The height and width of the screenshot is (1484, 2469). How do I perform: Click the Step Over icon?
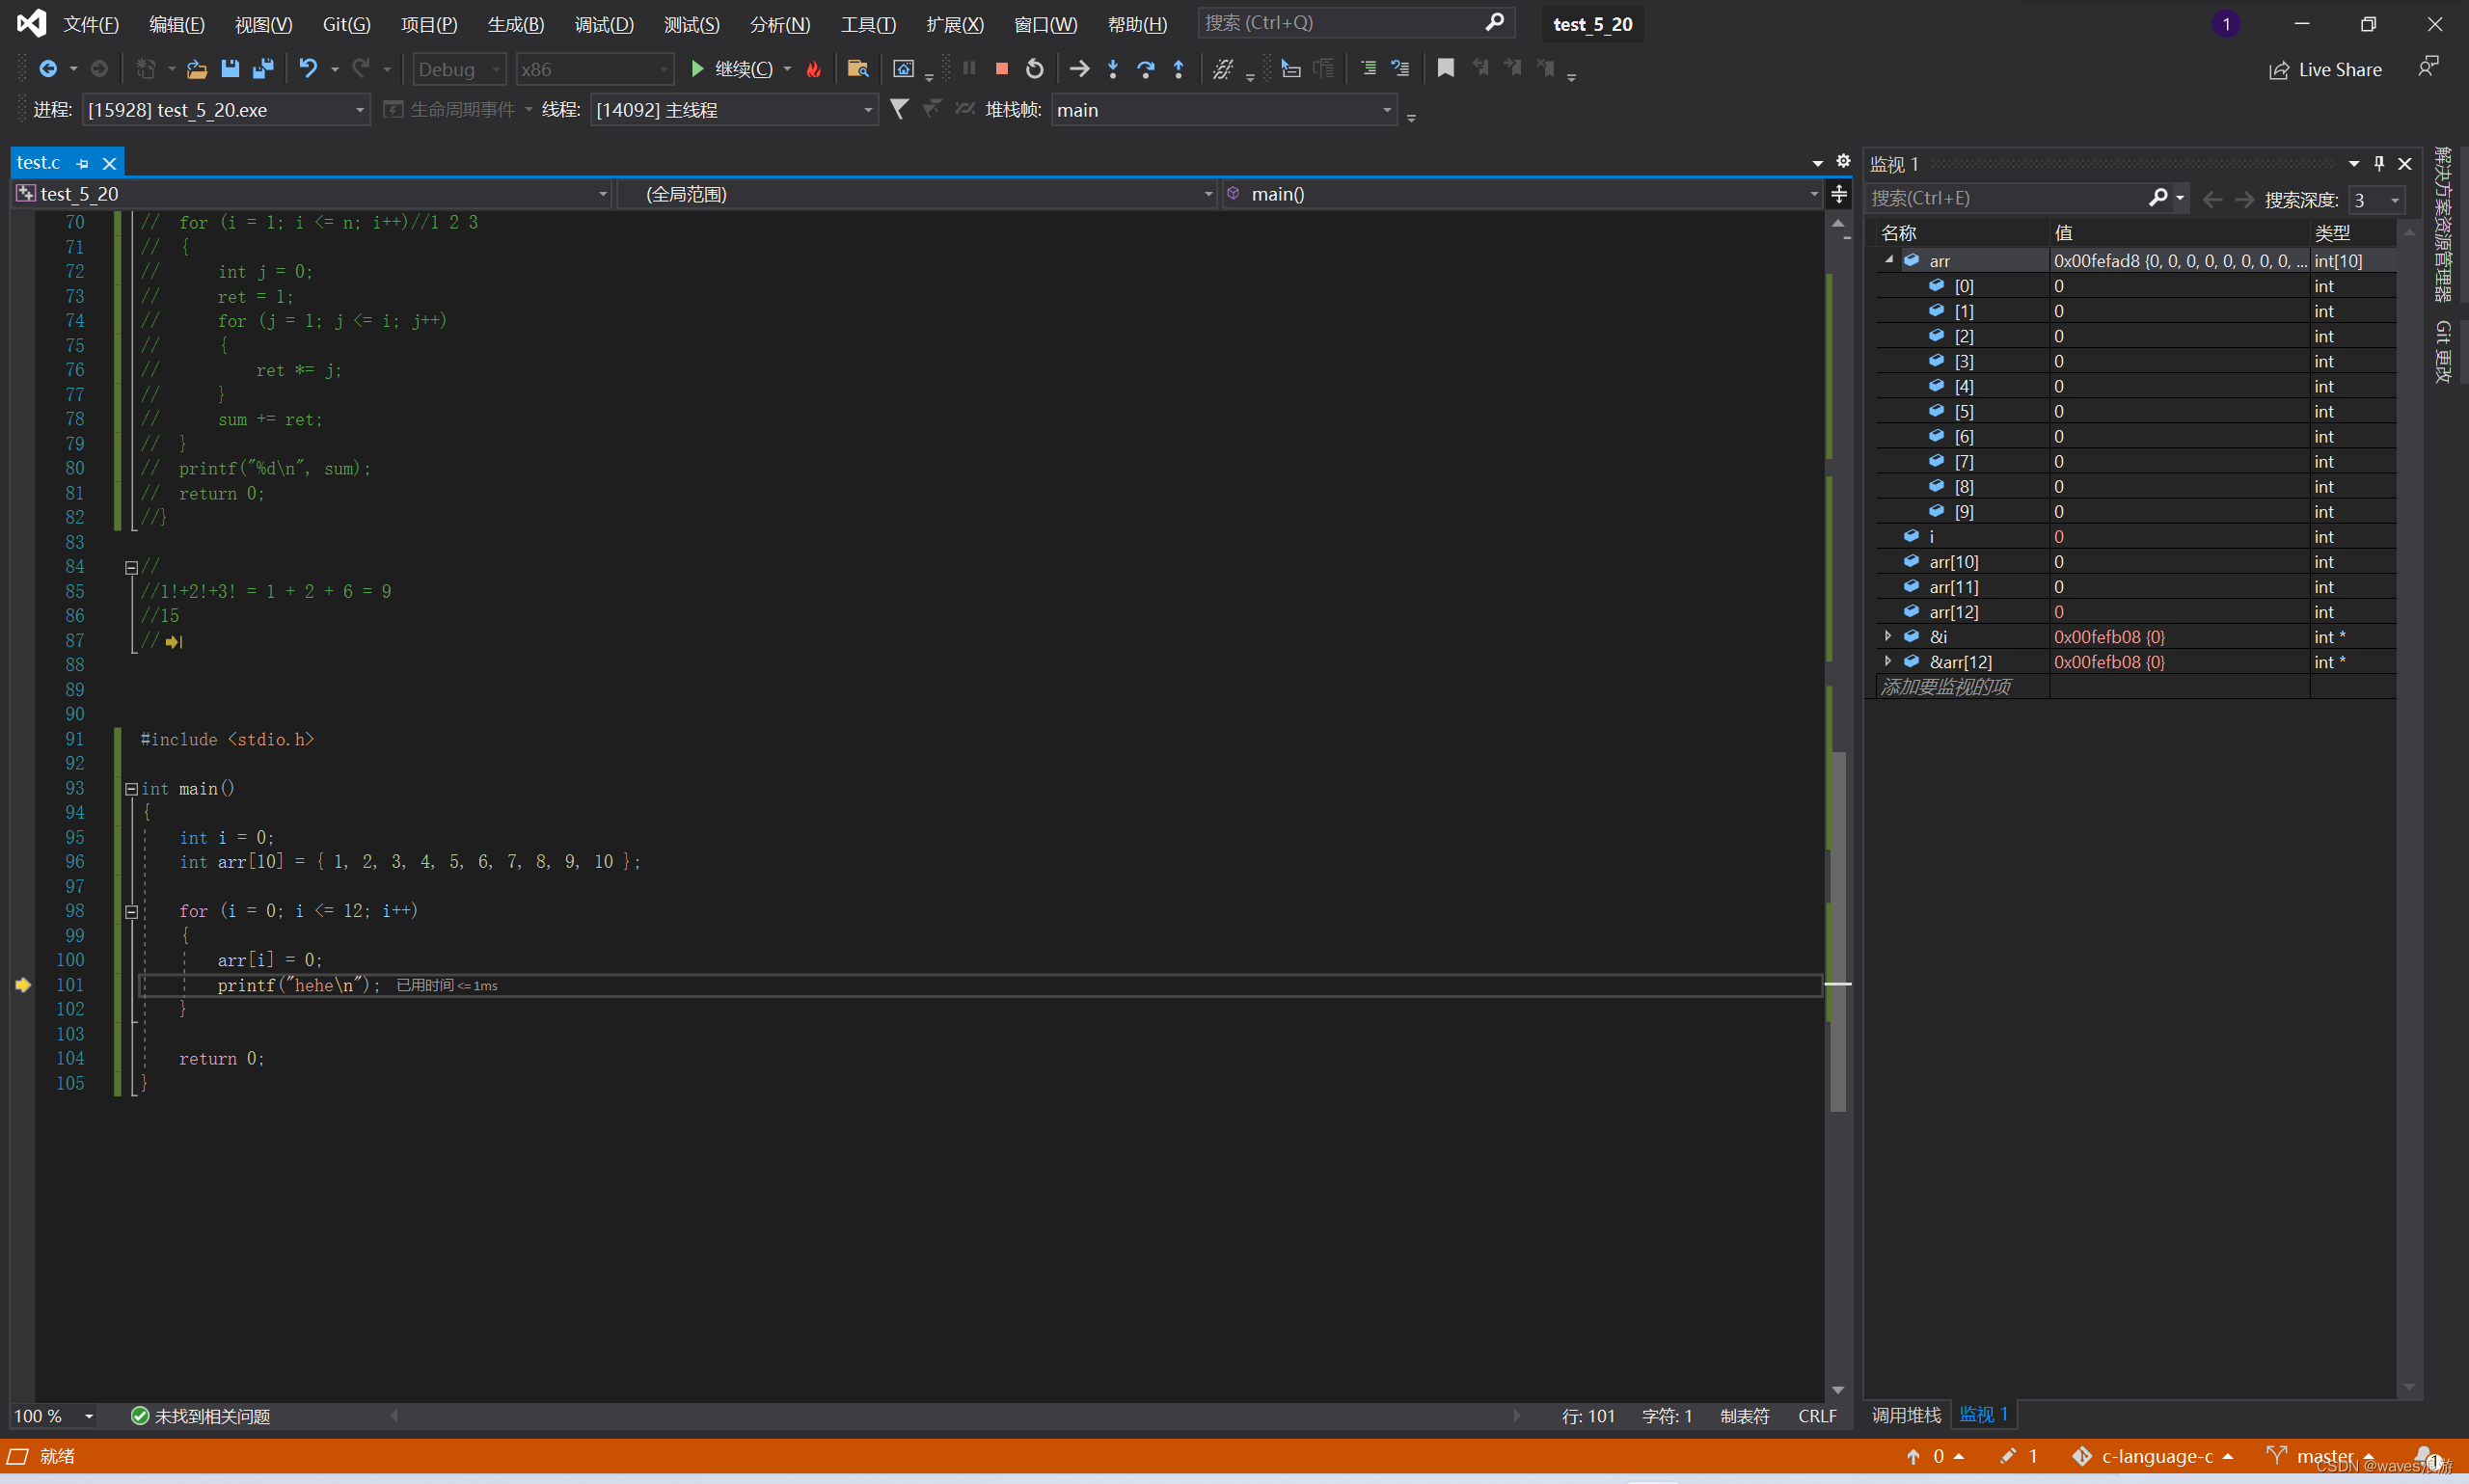(1146, 69)
